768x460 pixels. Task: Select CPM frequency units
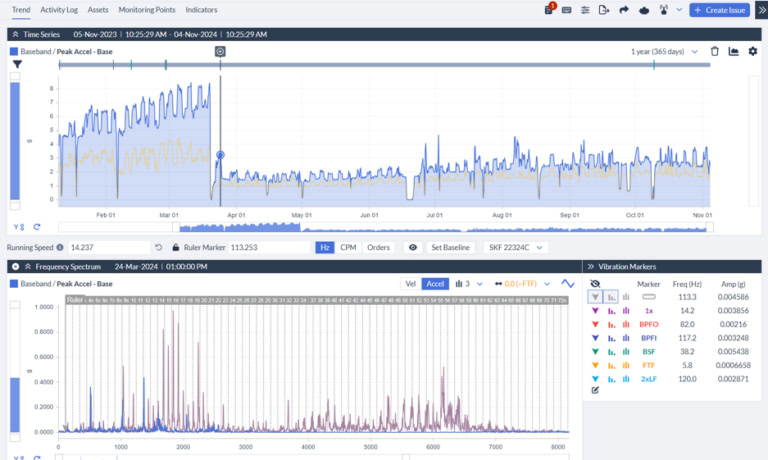[x=348, y=247]
